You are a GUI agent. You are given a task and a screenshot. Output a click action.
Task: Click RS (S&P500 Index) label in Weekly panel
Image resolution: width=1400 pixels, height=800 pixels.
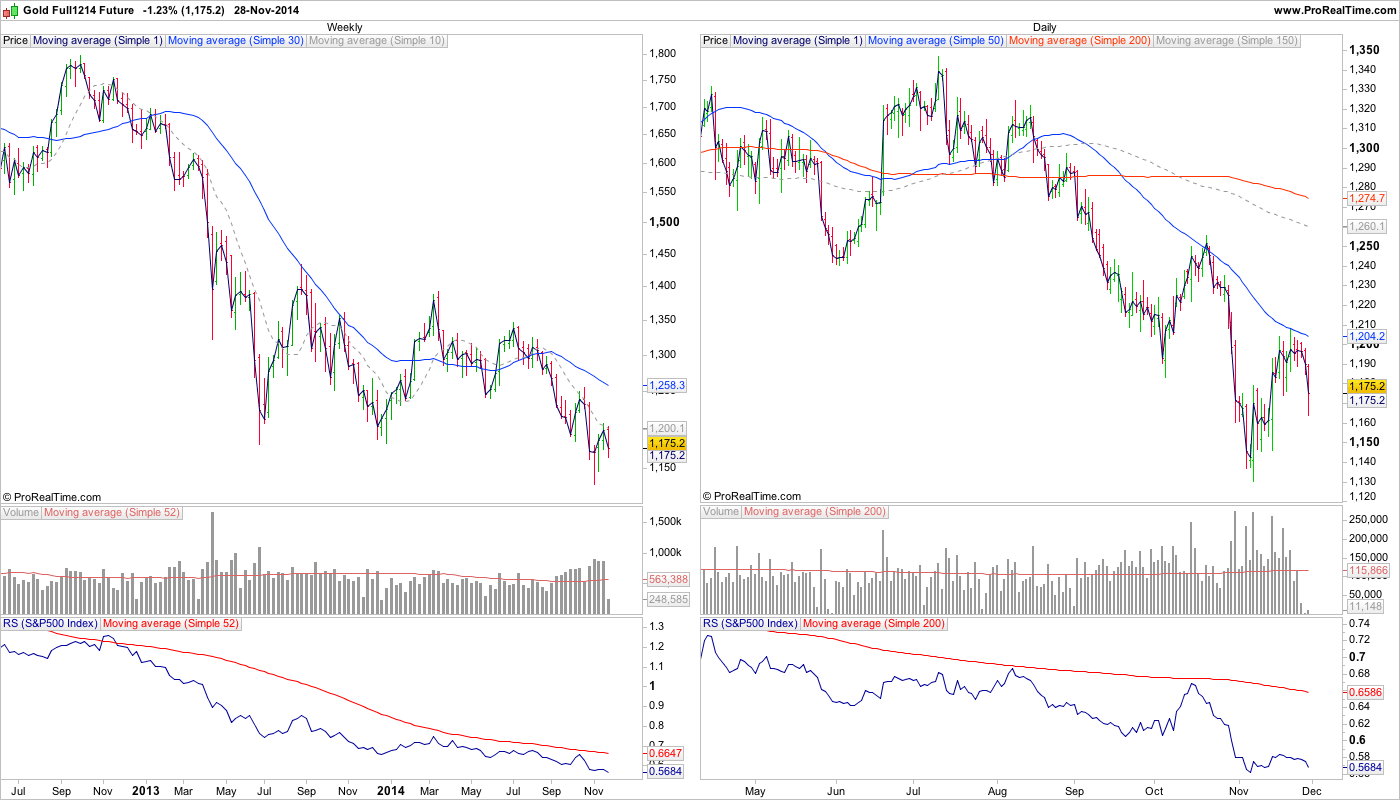50,624
